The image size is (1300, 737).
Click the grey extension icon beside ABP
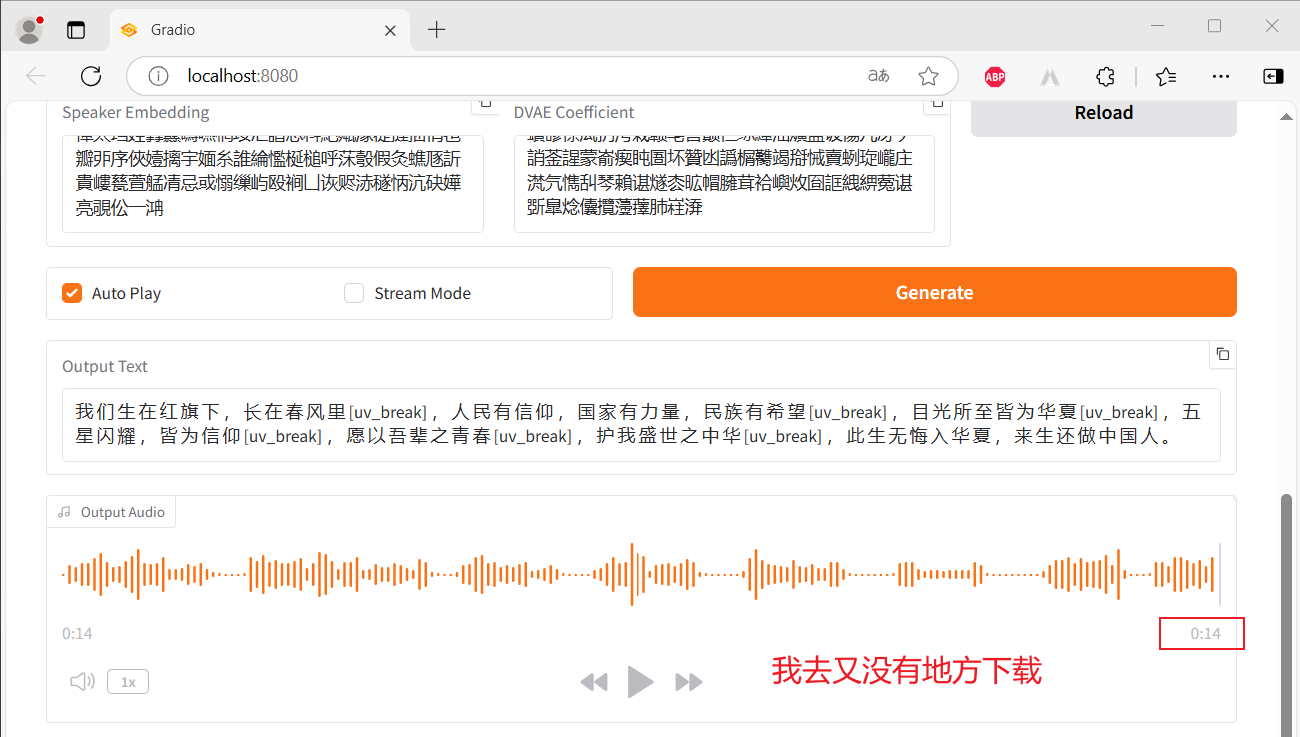[1050, 76]
